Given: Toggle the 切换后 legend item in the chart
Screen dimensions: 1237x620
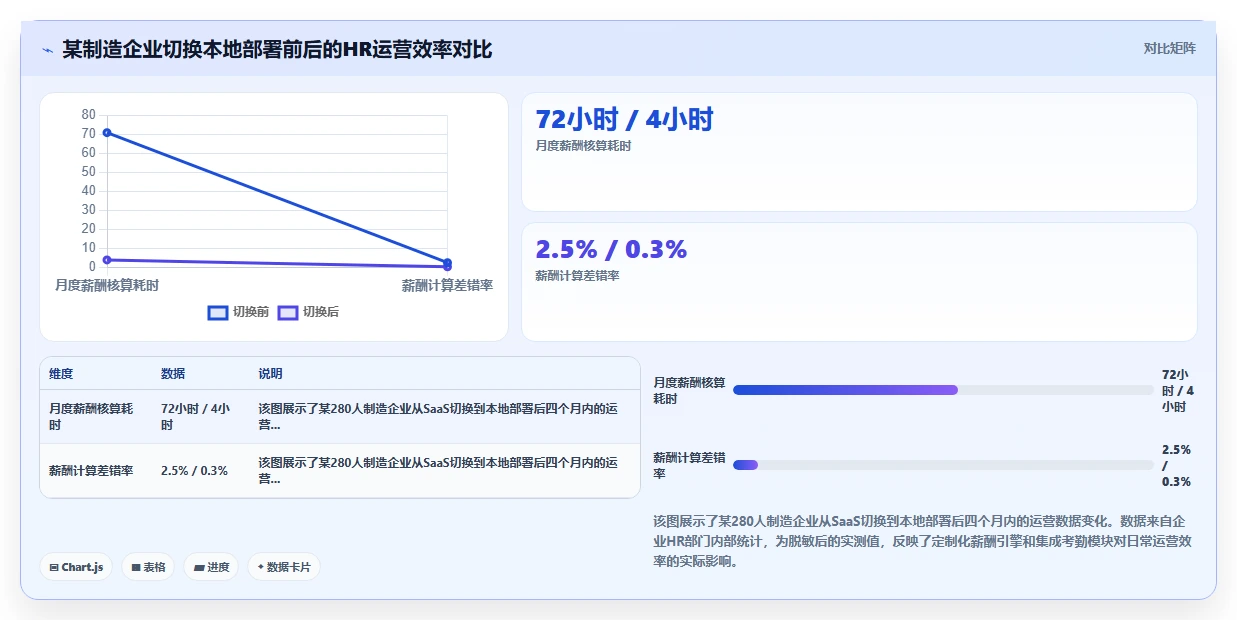Looking at the screenshot, I should [308, 312].
